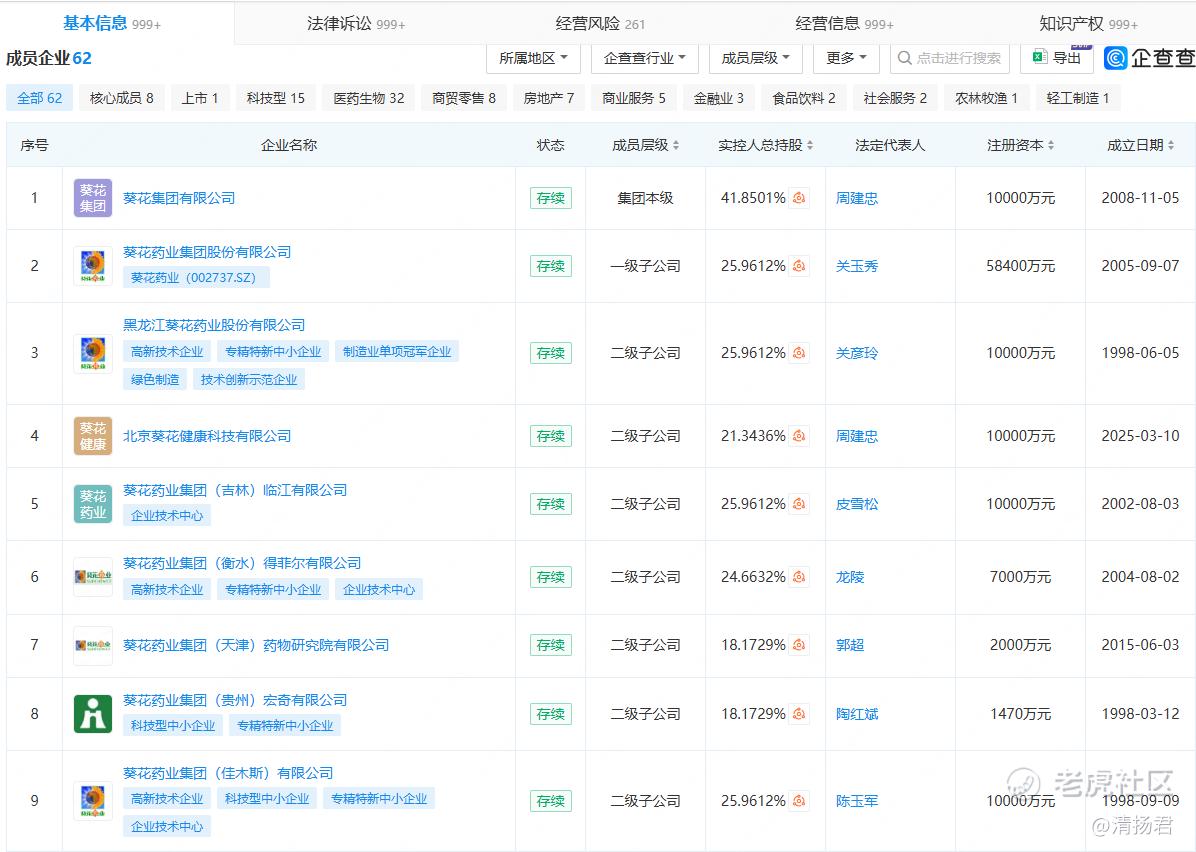Click 科技型中小企业 tag in 贵州宏奇 row
The height and width of the screenshot is (852, 1196).
(x=173, y=725)
